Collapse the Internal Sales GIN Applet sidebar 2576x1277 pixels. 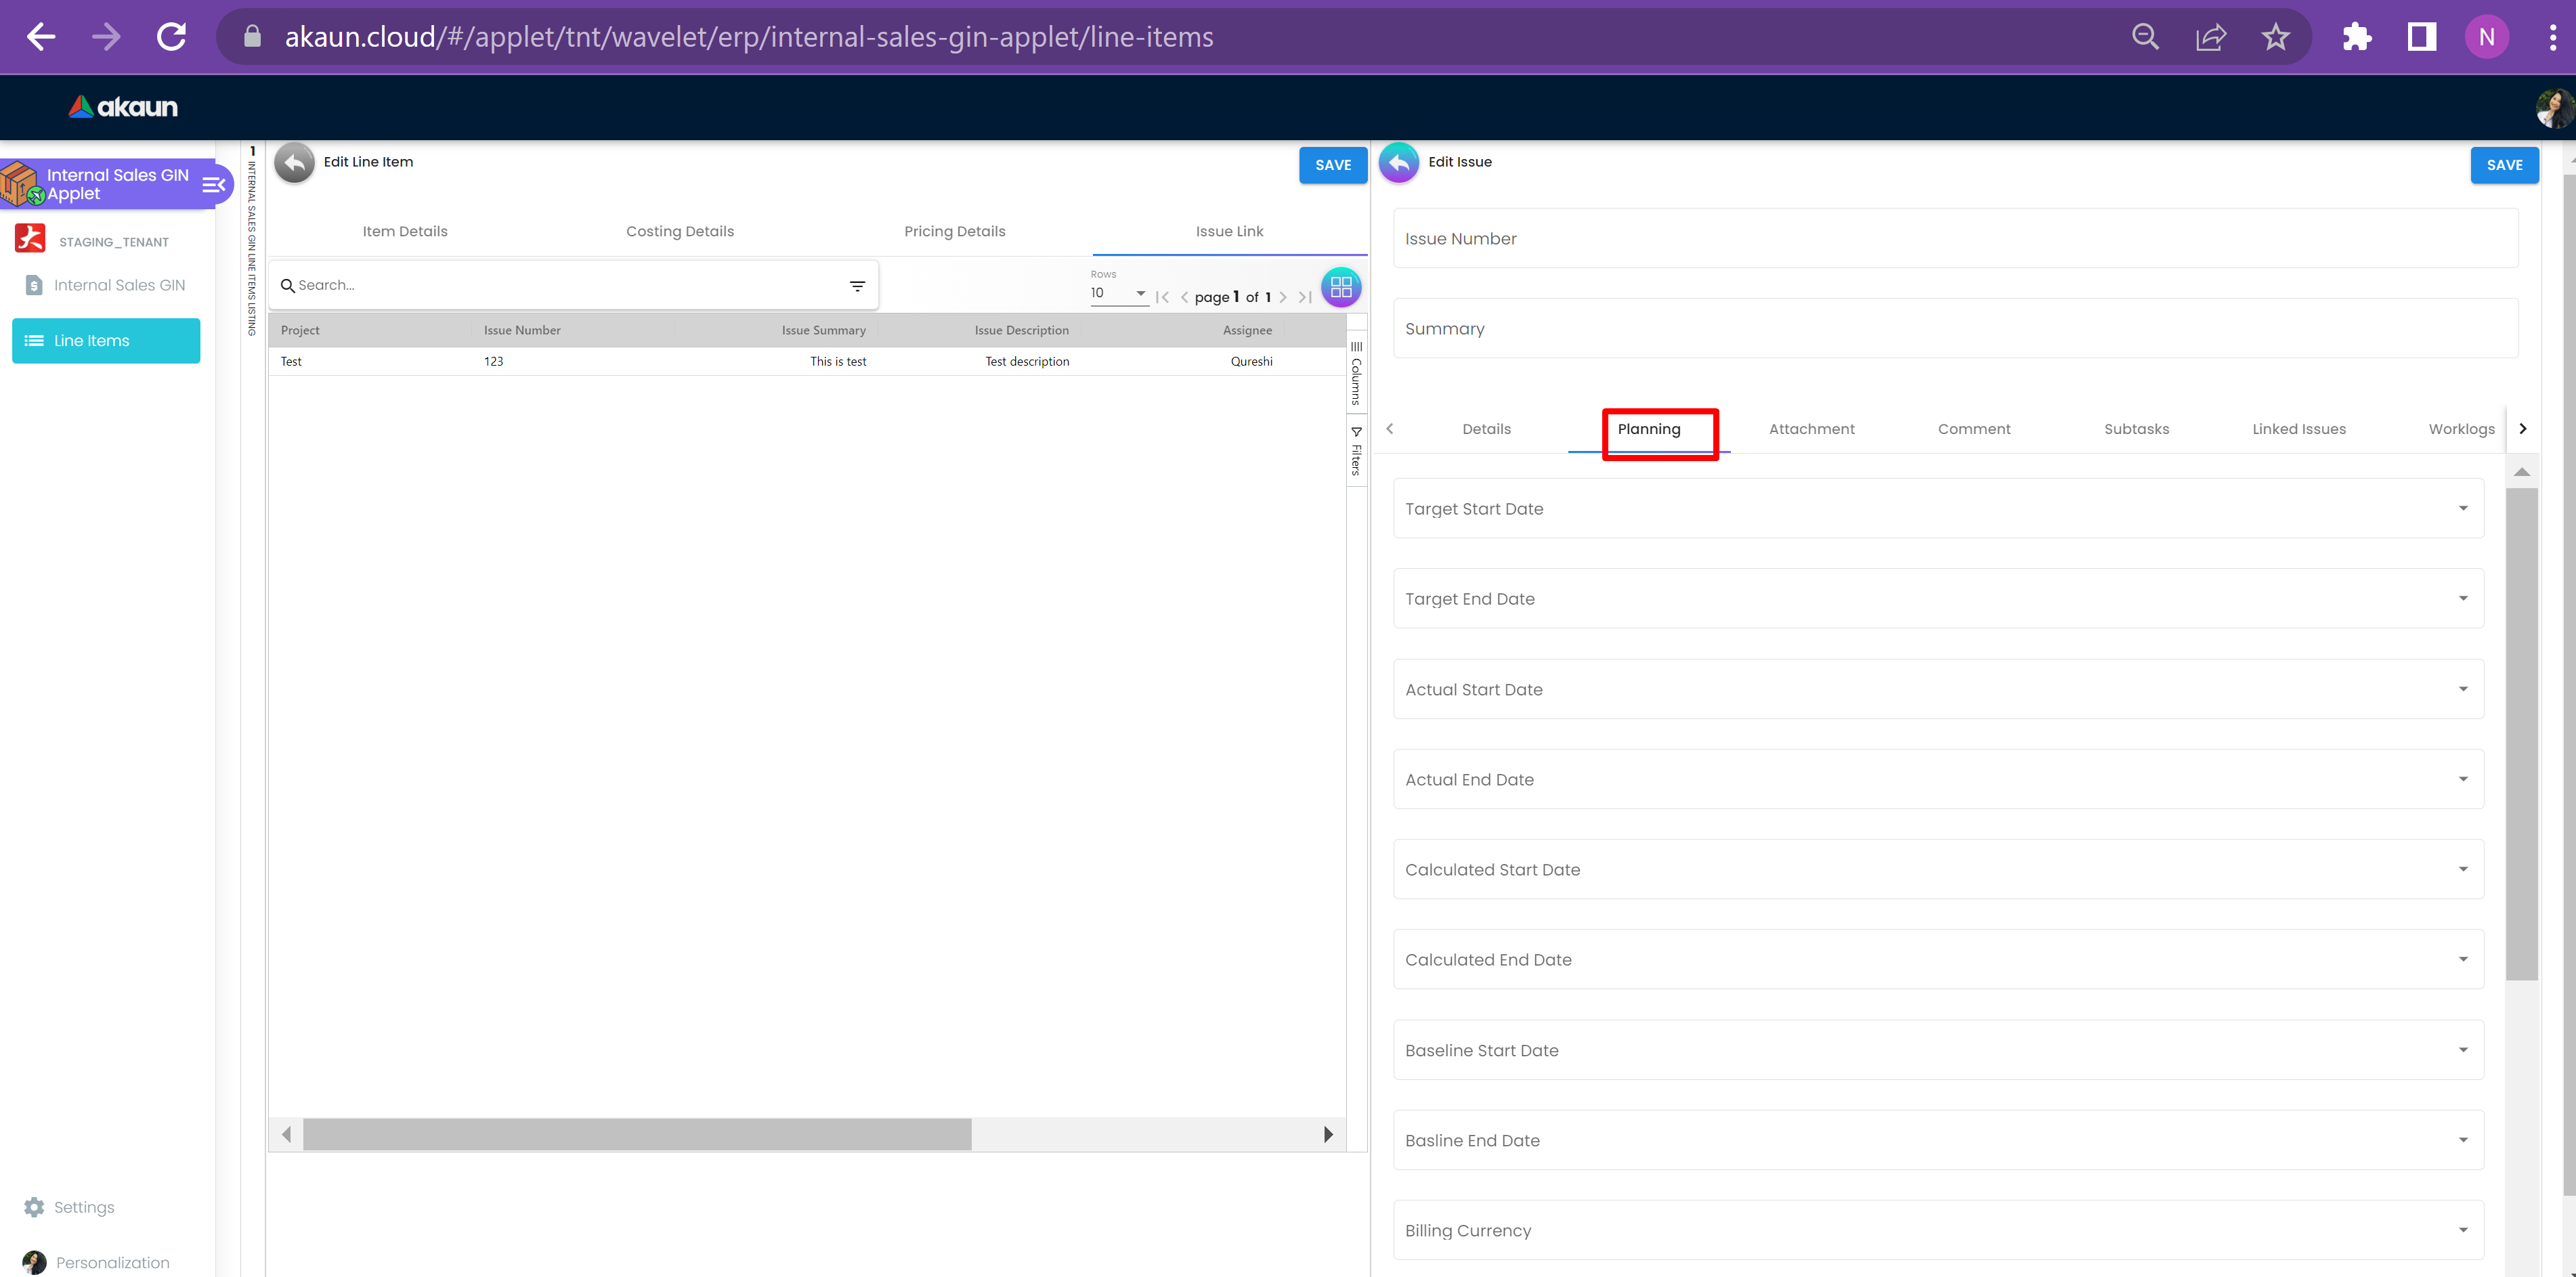(x=214, y=185)
